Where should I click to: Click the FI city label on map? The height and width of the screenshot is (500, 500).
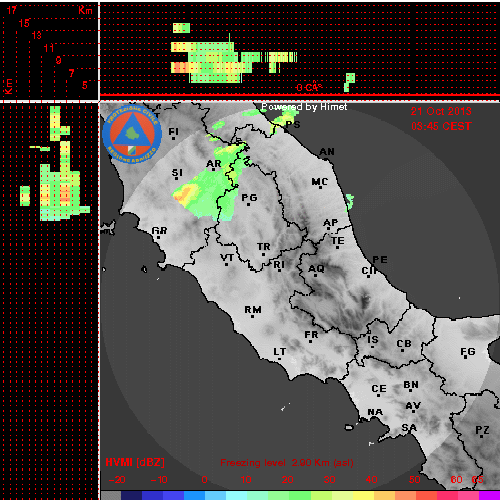pyautogui.click(x=173, y=132)
